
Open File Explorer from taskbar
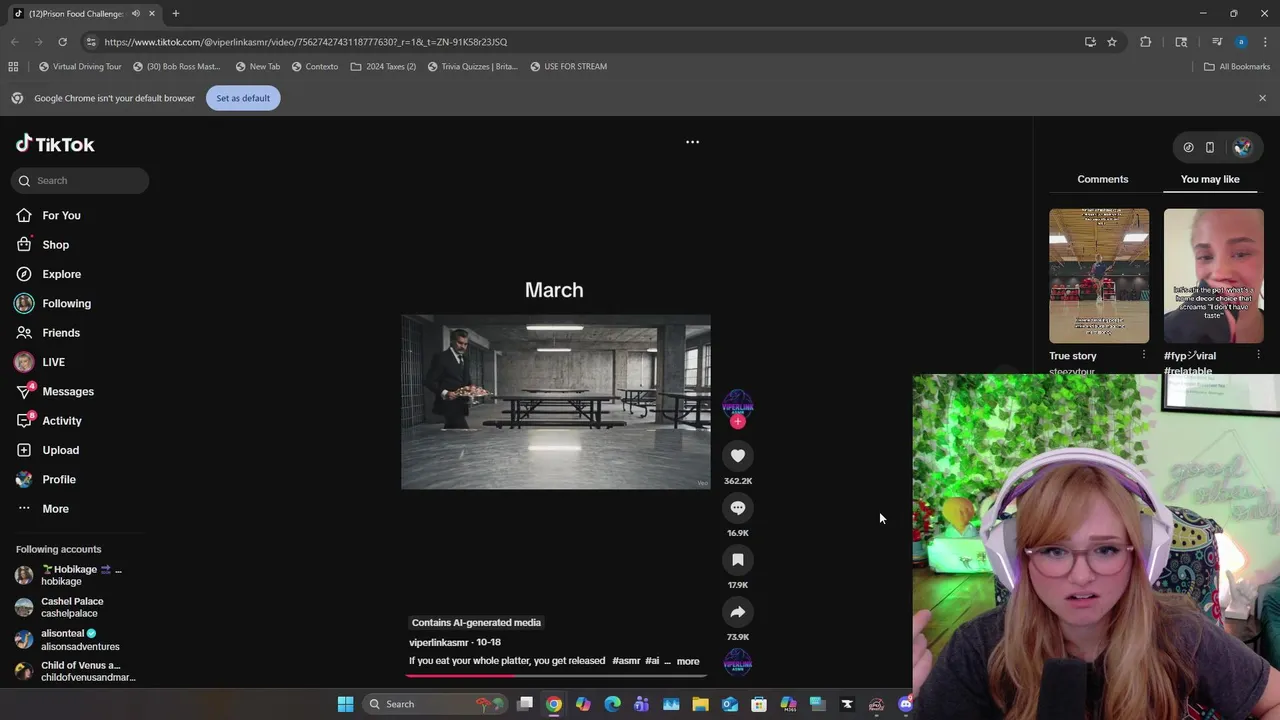click(700, 704)
